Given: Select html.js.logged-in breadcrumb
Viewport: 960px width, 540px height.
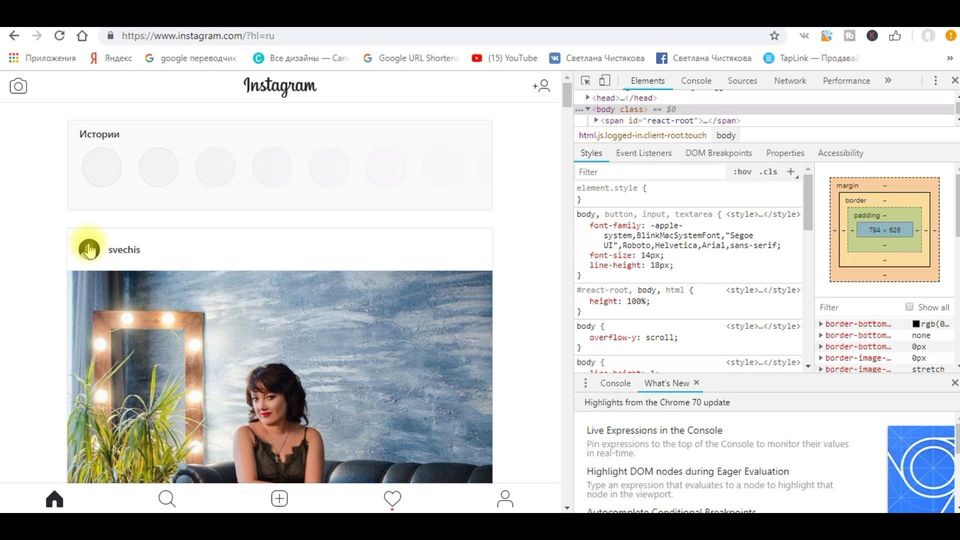Looking at the screenshot, I should pyautogui.click(x=642, y=135).
